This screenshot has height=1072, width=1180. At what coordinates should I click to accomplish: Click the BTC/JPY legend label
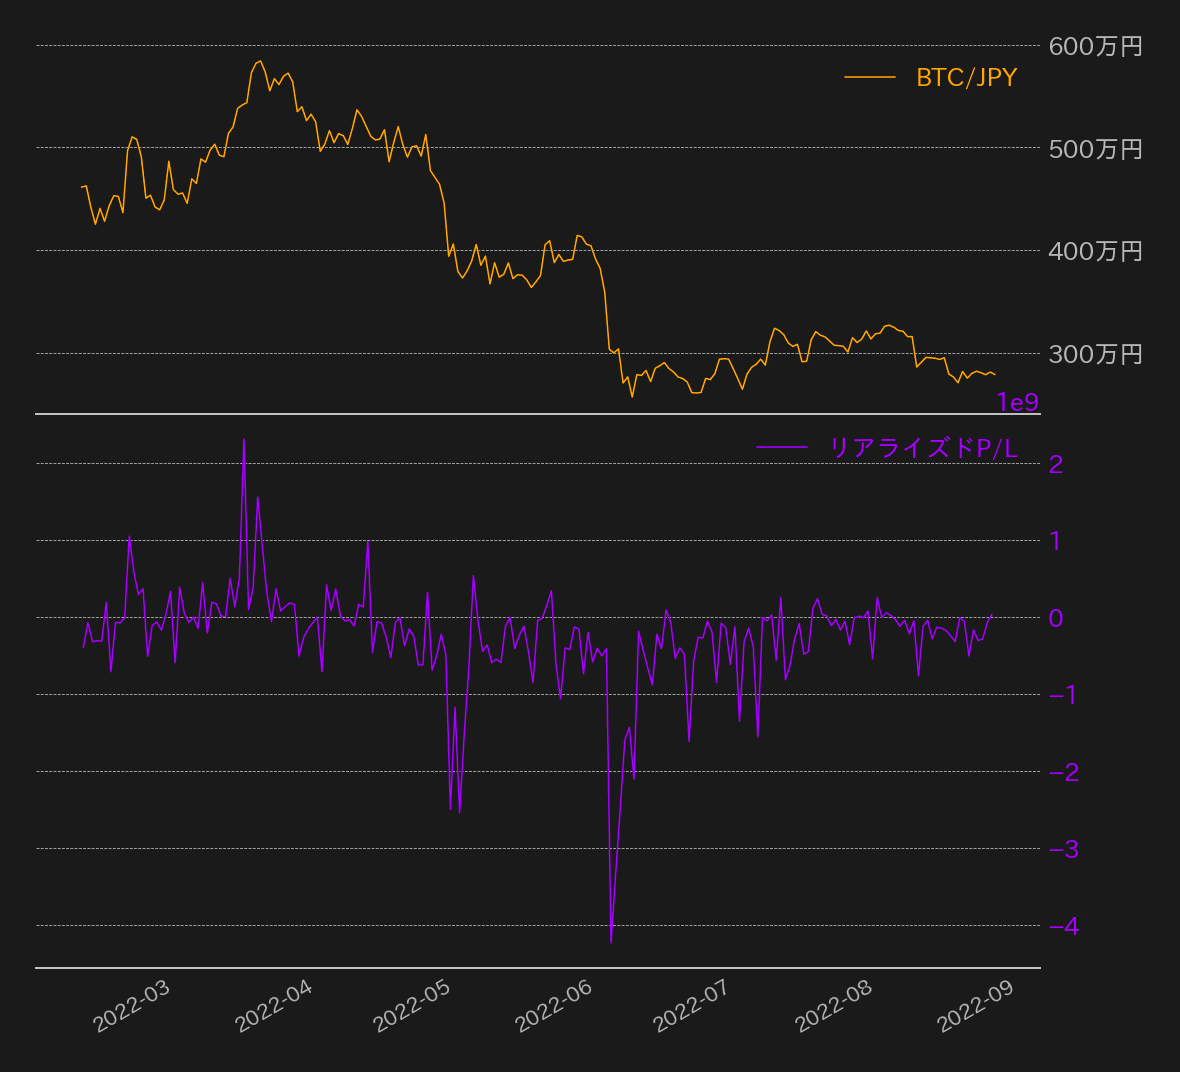point(966,78)
